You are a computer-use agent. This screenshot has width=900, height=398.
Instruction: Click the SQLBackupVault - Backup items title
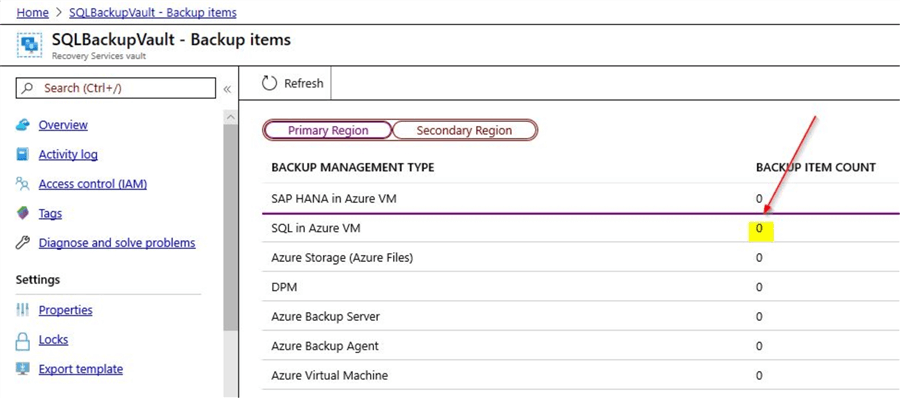click(x=171, y=40)
